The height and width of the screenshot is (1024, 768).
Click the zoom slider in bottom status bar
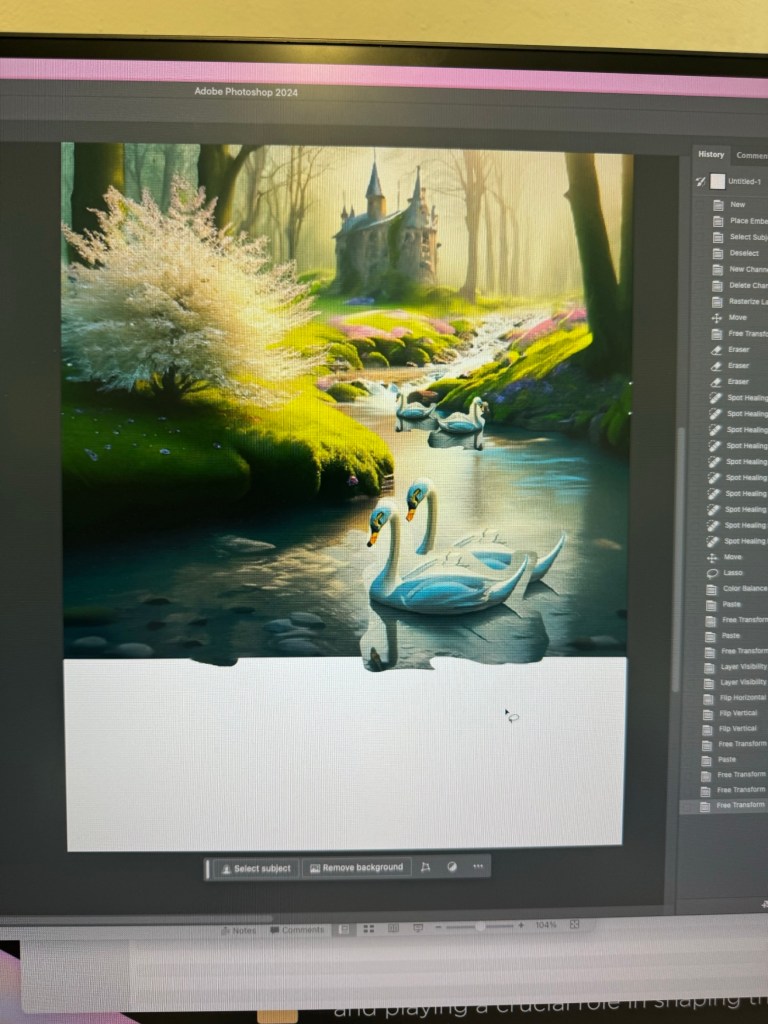[480, 927]
